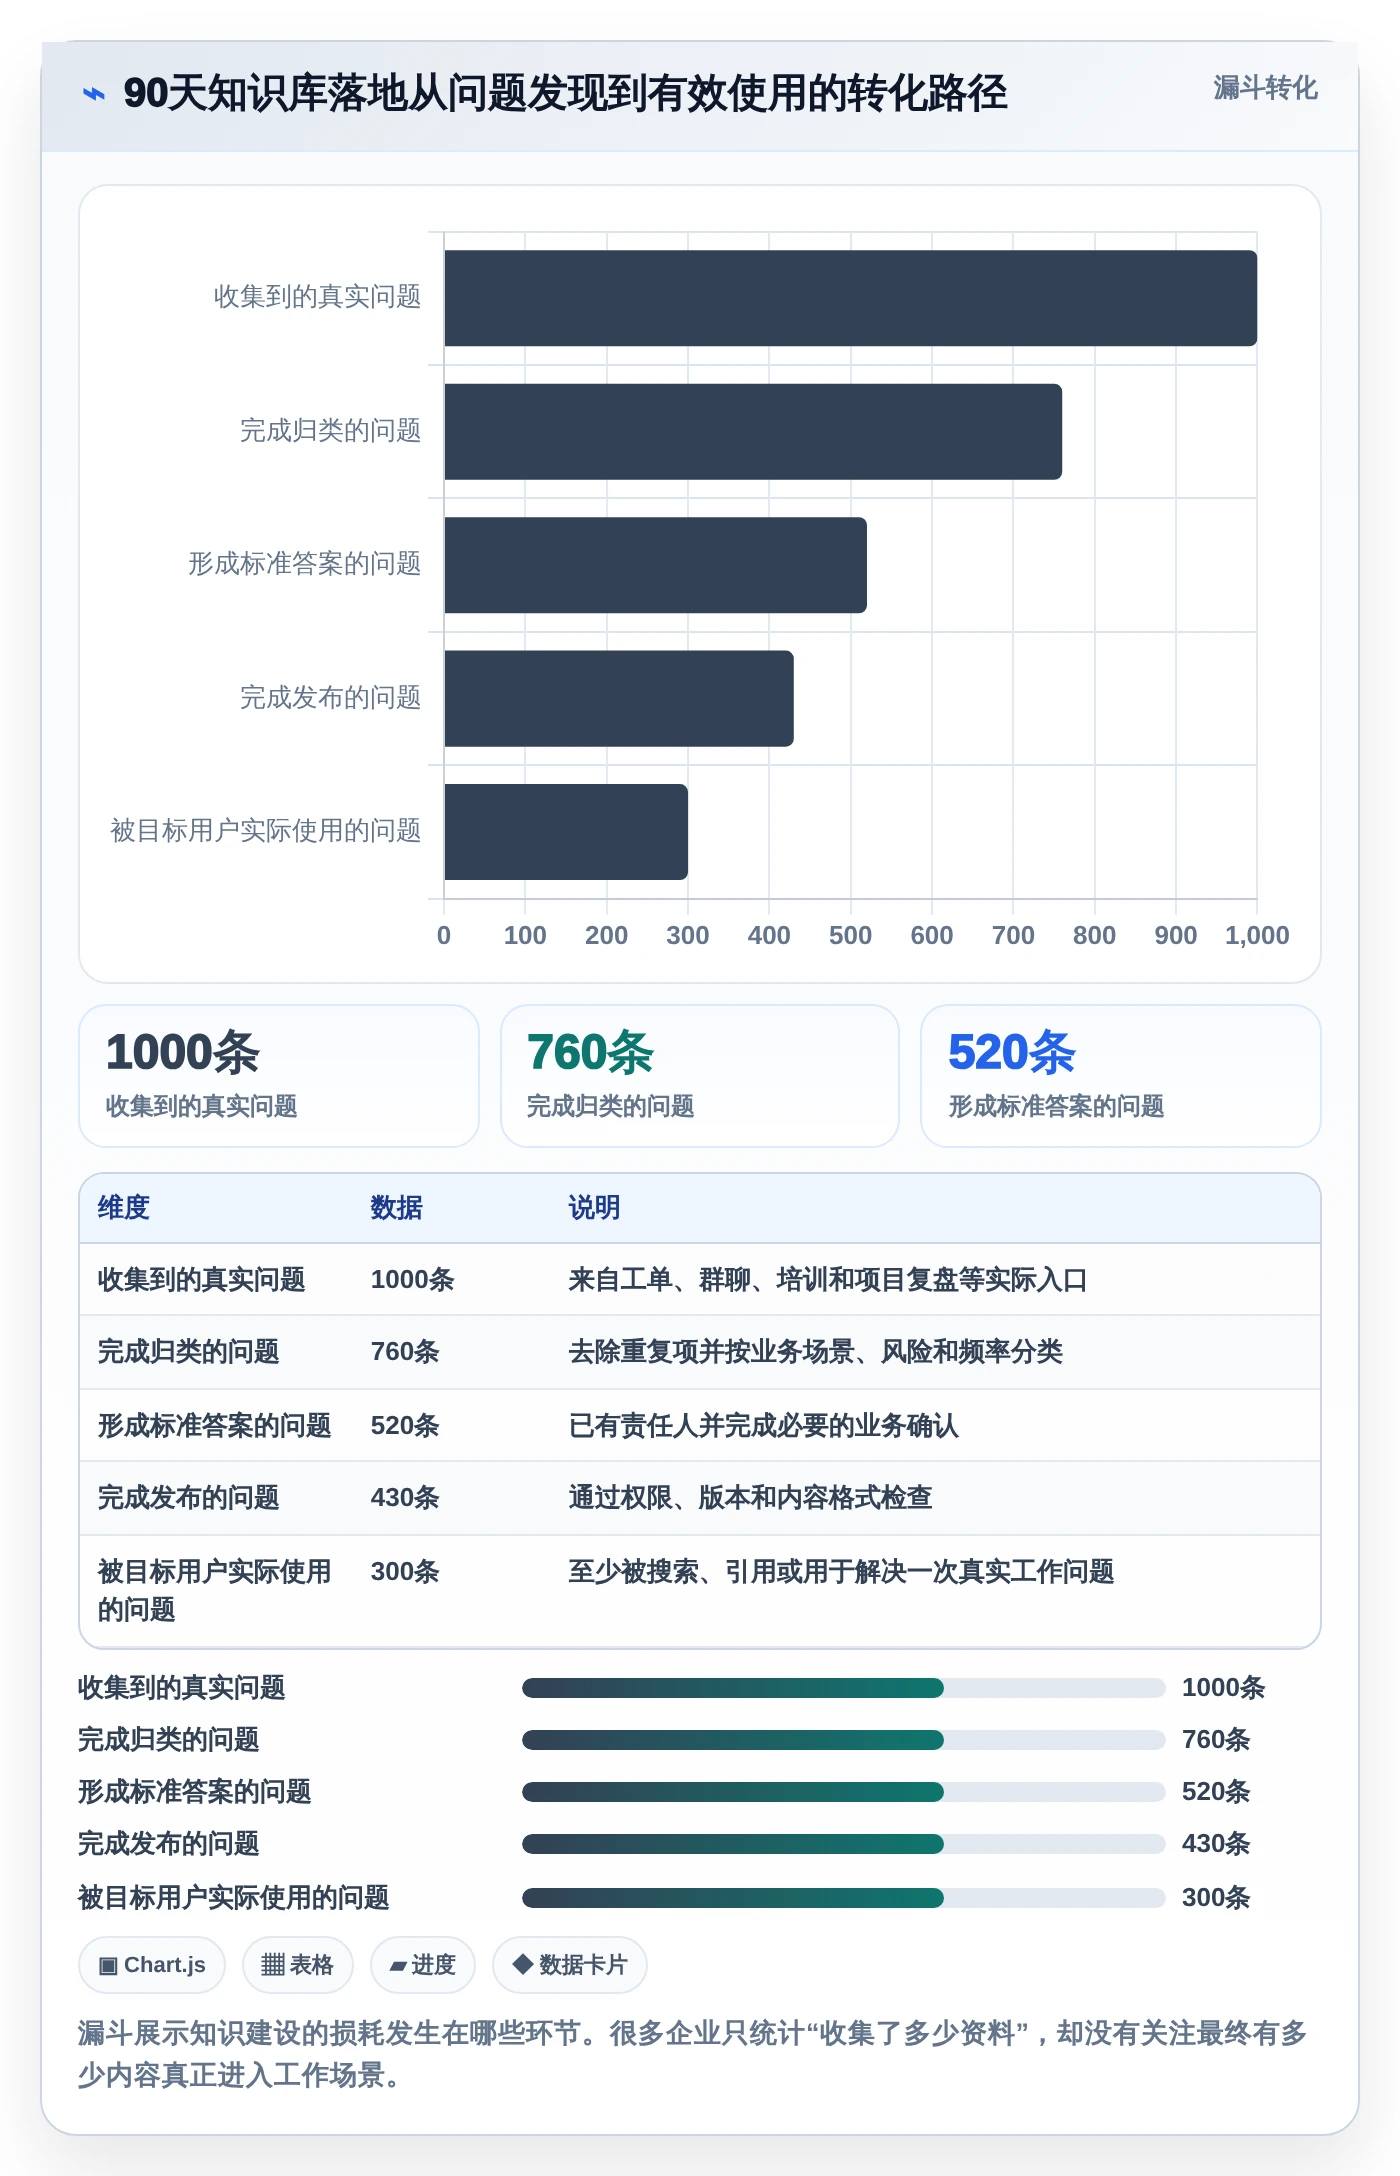Select table row 形成标准答案的问题

(x=700, y=1425)
